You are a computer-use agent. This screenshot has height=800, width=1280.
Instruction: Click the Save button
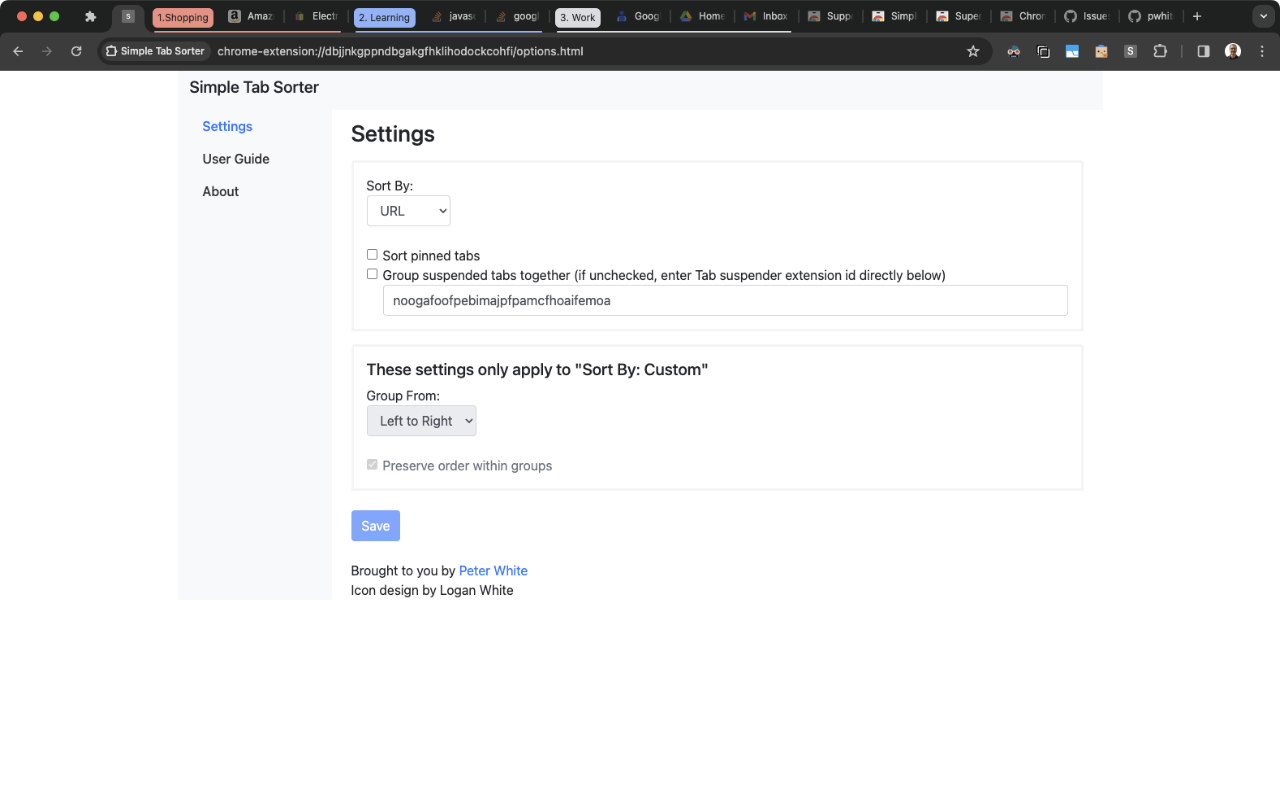click(375, 525)
